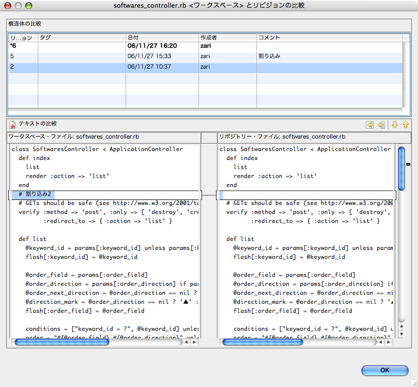Click '@direction_mark' line in right pane
The width and height of the screenshot is (418, 387).
point(313,302)
